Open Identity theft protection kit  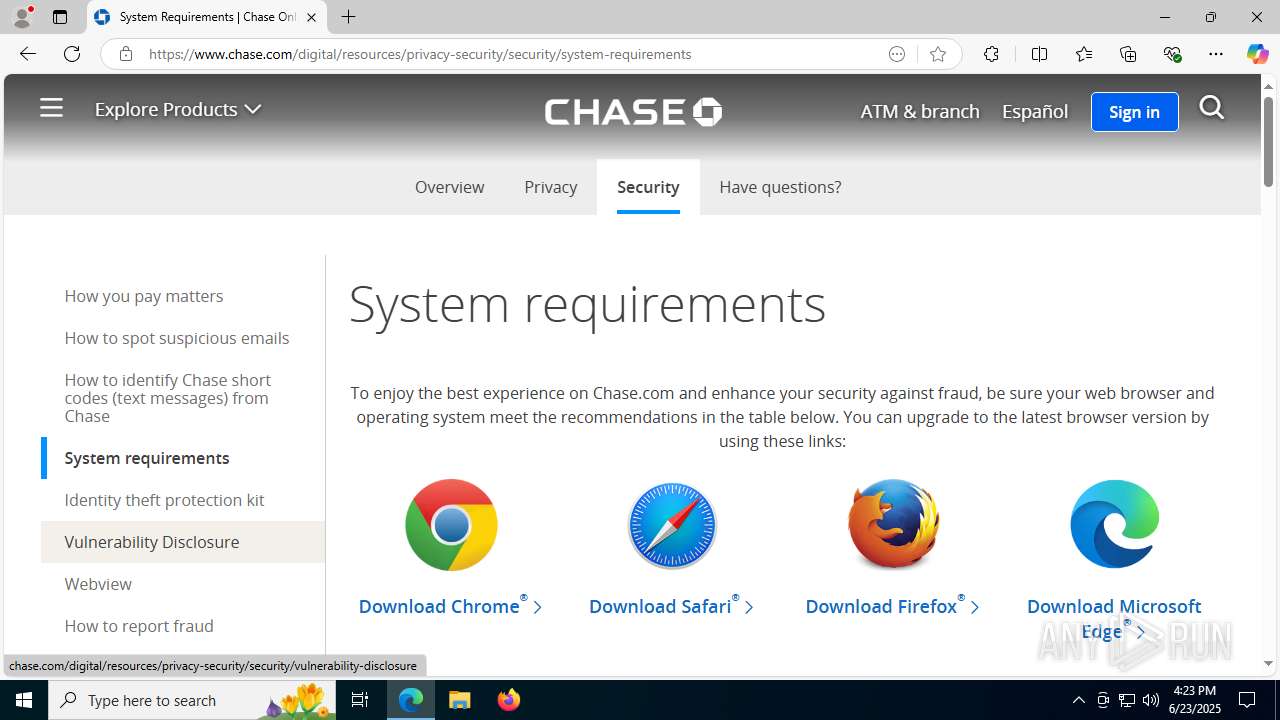pos(164,500)
